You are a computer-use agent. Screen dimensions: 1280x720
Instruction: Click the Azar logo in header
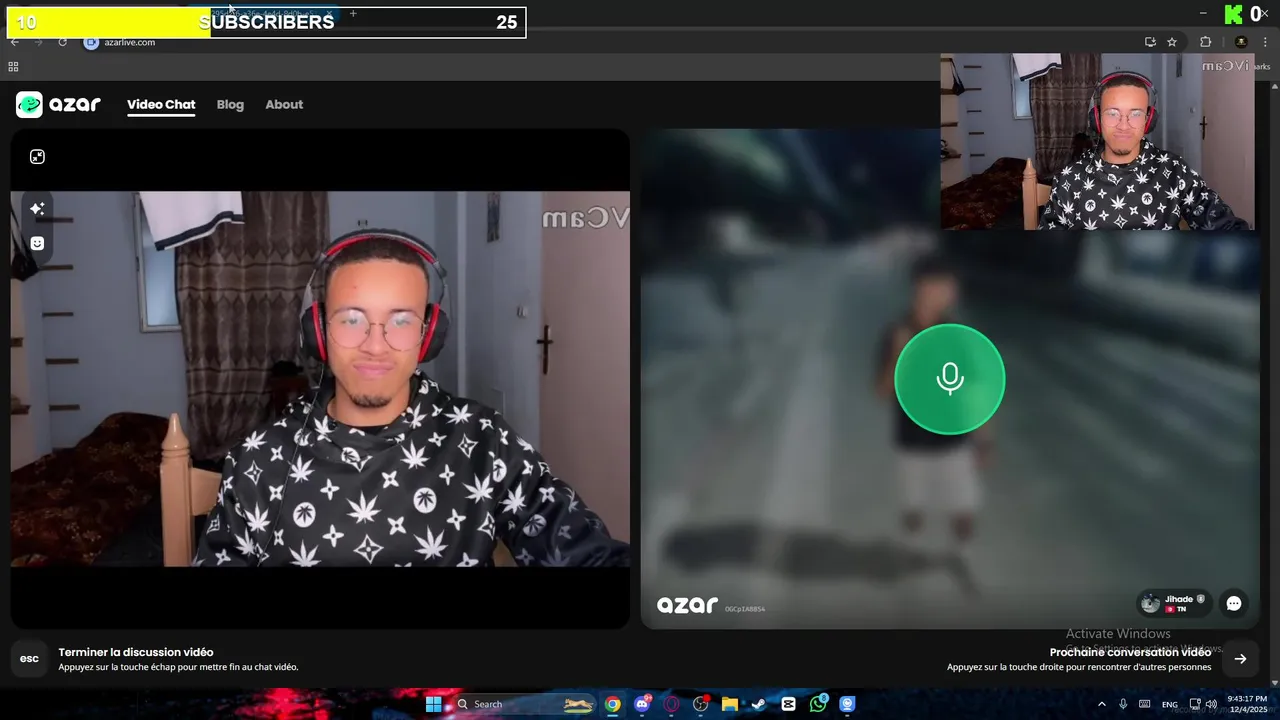tap(58, 104)
